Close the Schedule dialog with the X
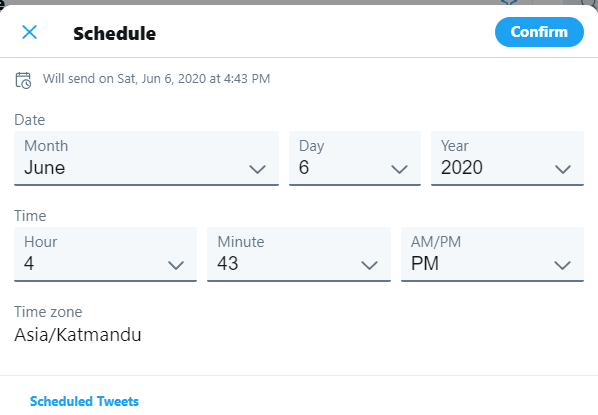The width and height of the screenshot is (598, 415). coord(29,32)
